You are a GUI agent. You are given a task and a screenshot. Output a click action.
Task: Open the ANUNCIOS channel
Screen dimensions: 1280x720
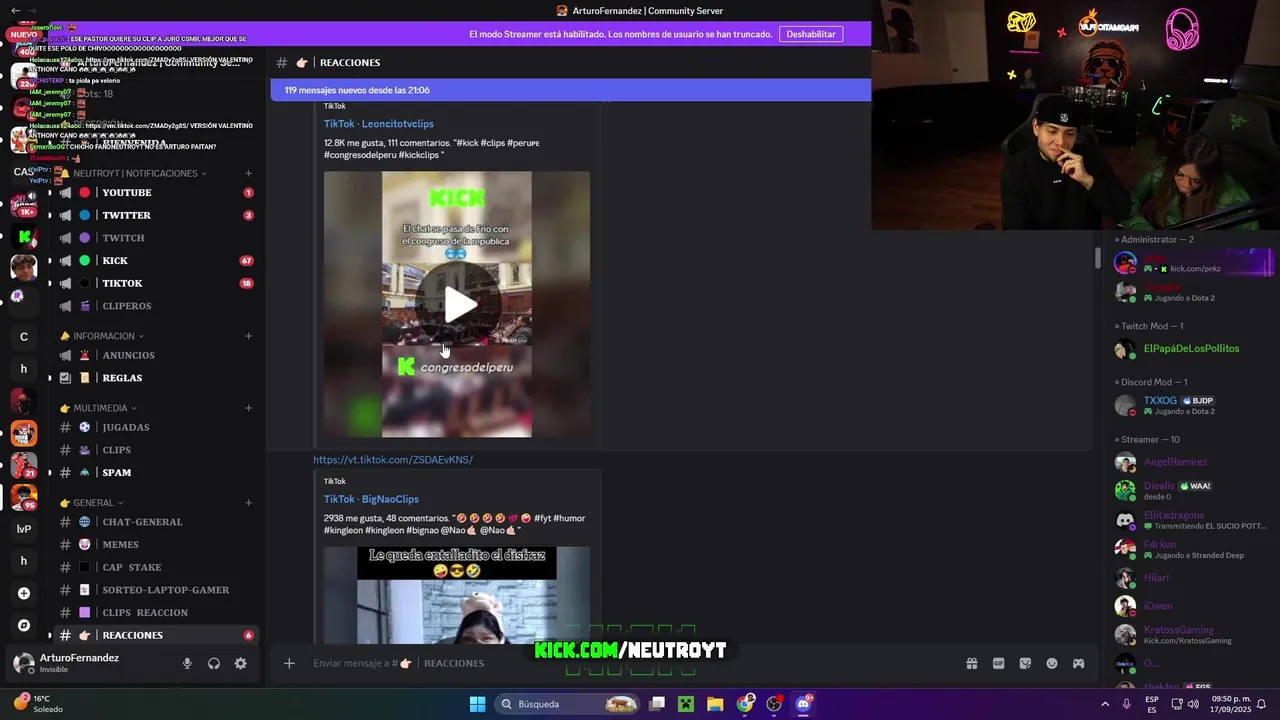point(128,355)
